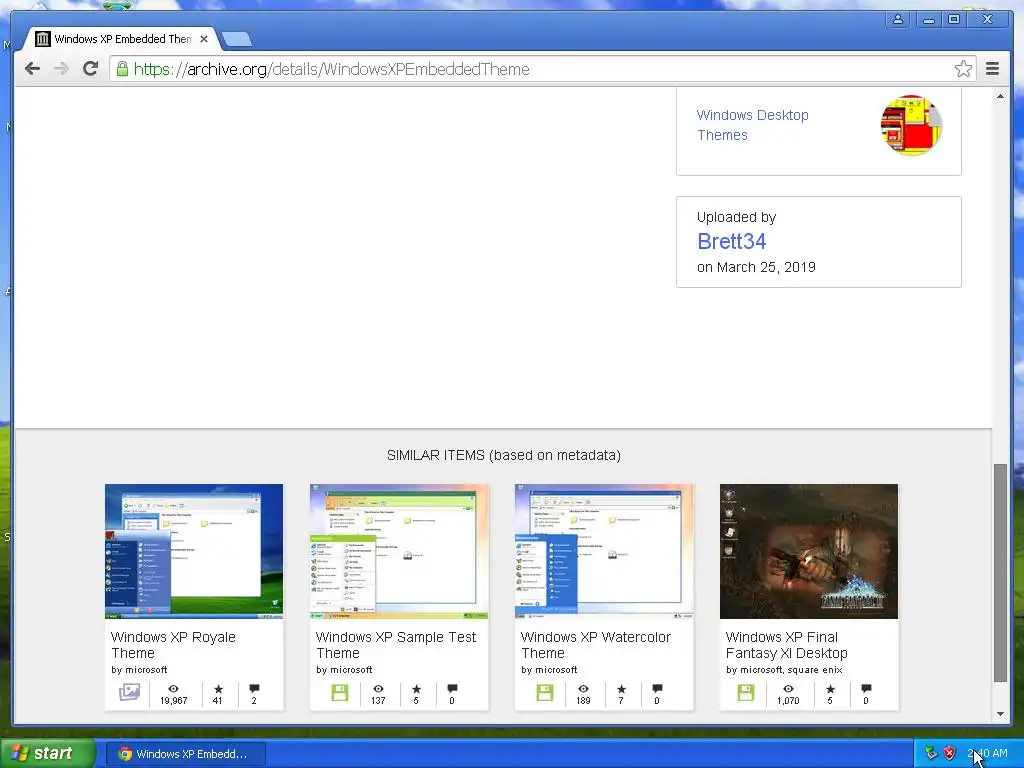Close the Windows XP Embedded Theme tab
The height and width of the screenshot is (768, 1024).
coord(204,39)
